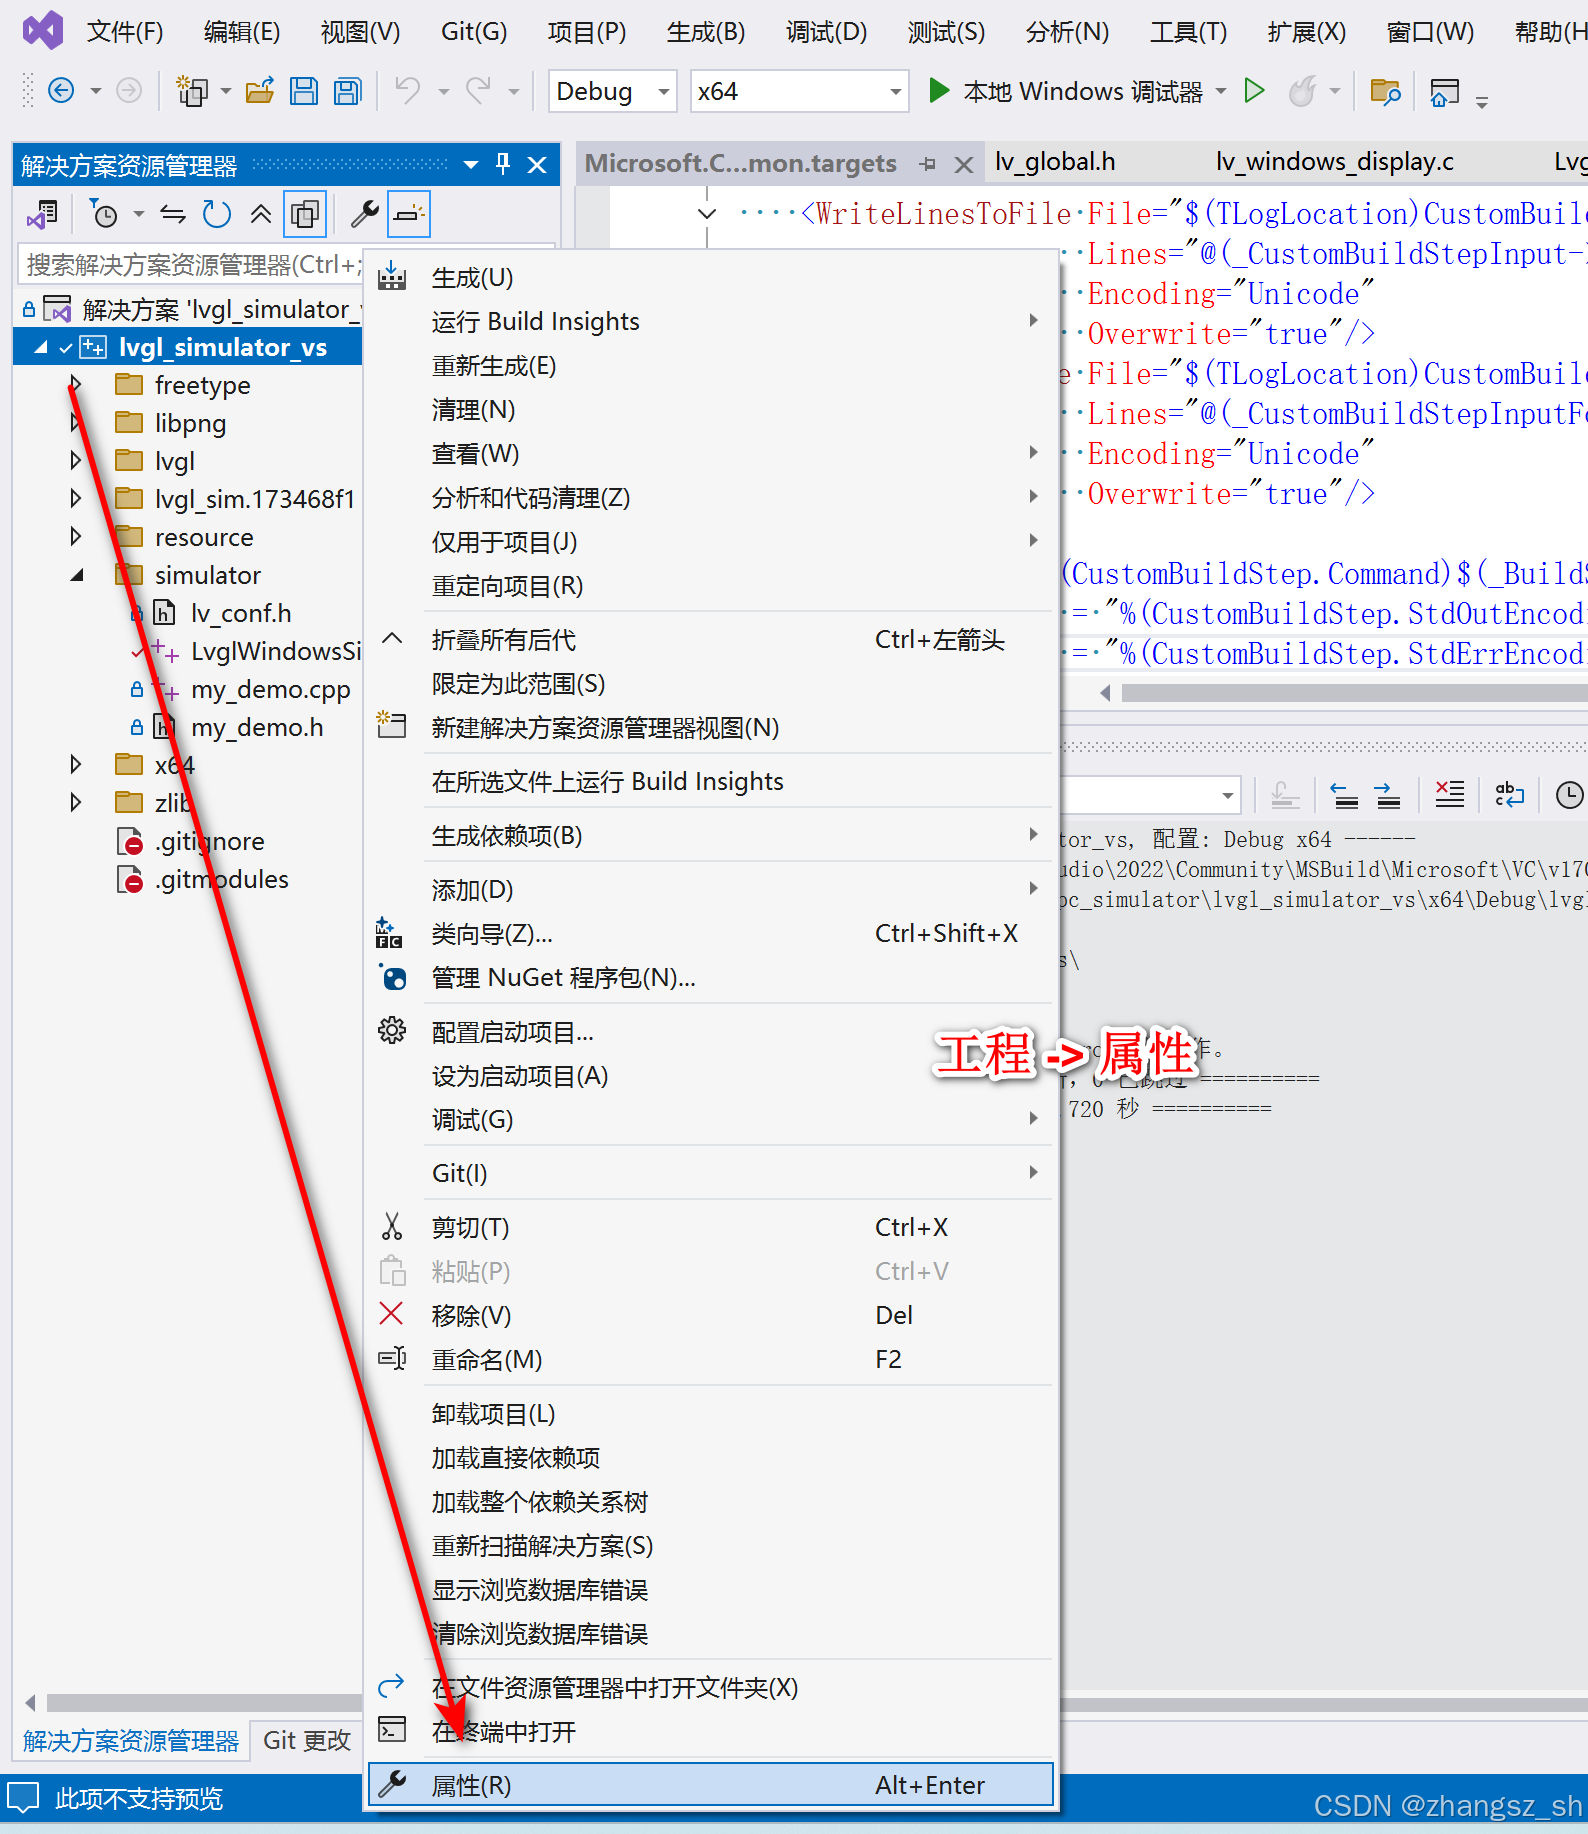
Task: Open the 文件(F) menu
Action: (x=125, y=32)
